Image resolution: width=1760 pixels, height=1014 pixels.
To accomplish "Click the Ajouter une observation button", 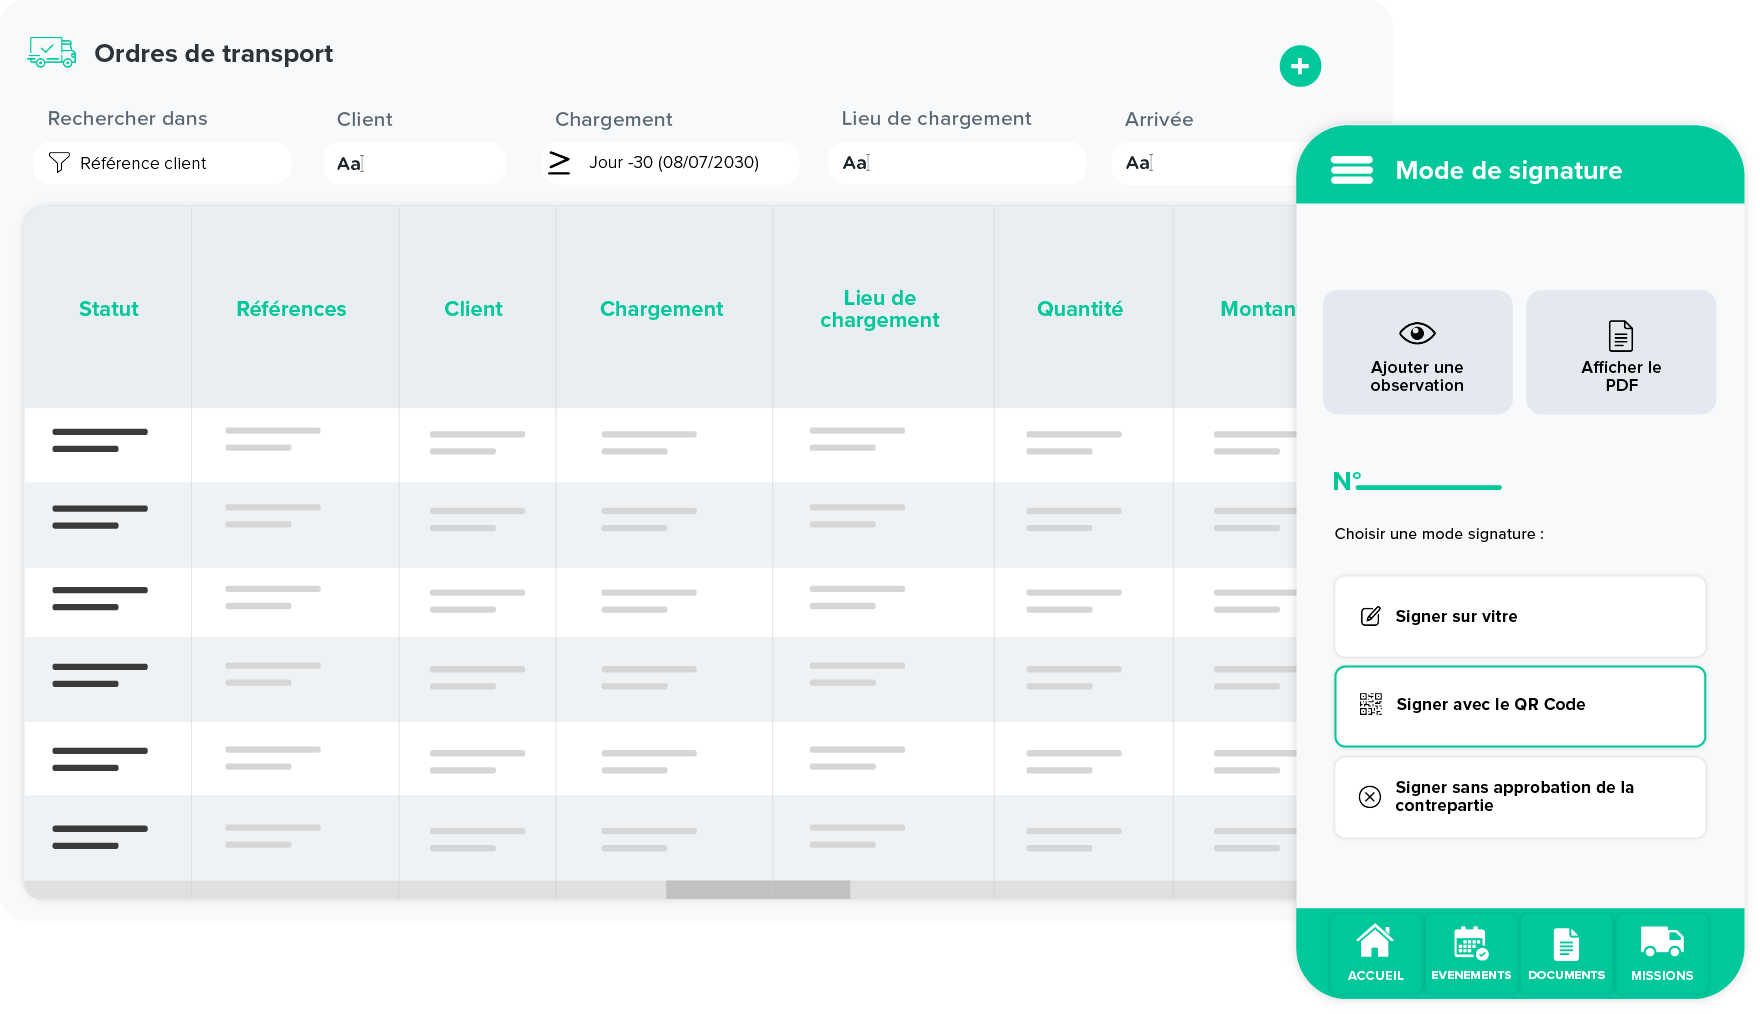I will pyautogui.click(x=1417, y=352).
